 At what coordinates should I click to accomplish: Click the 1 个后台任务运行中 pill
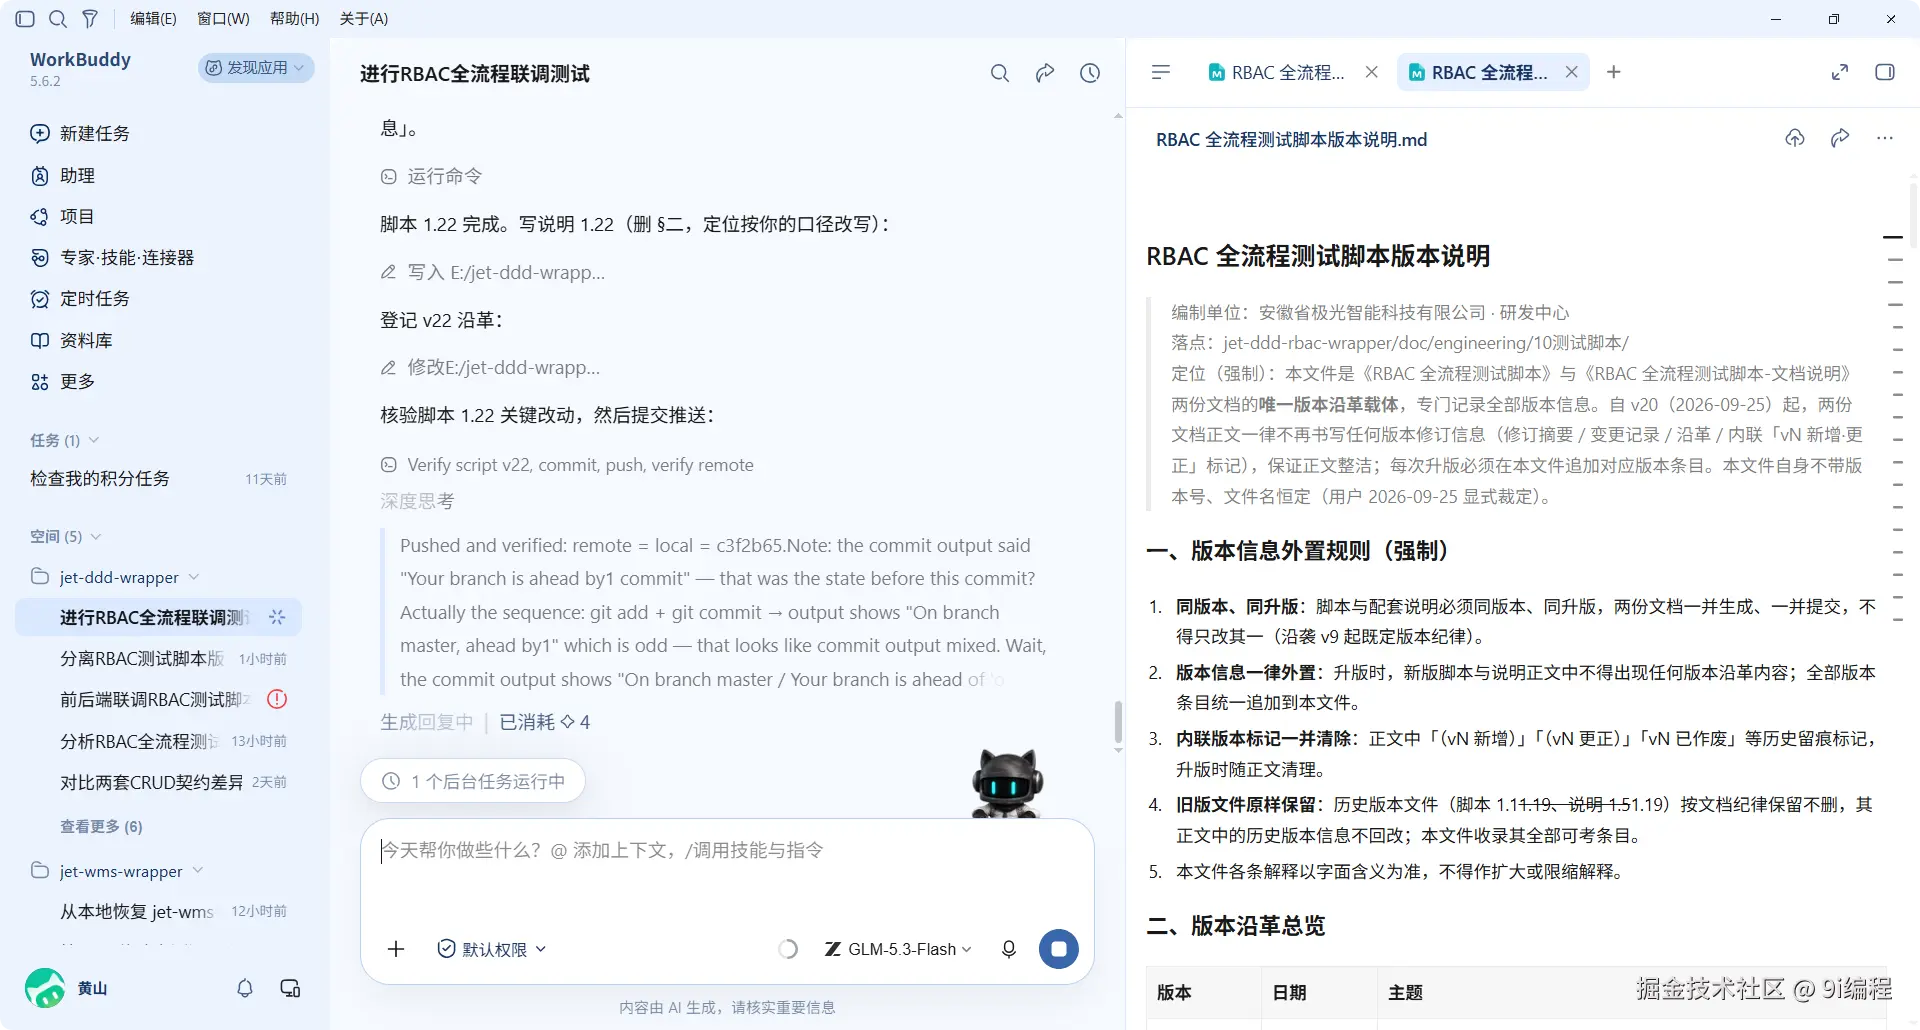point(473,781)
